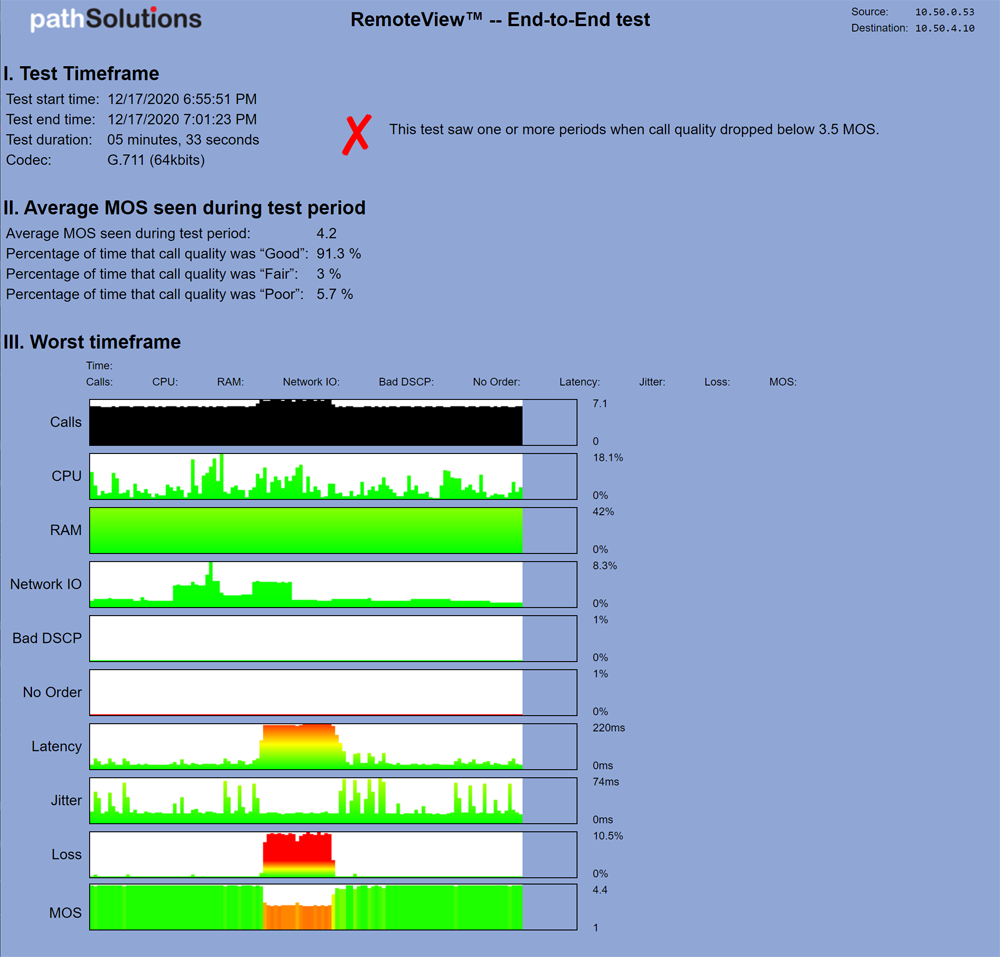1000x957 pixels.
Task: Click the pathSolutions logo
Action: 115,19
